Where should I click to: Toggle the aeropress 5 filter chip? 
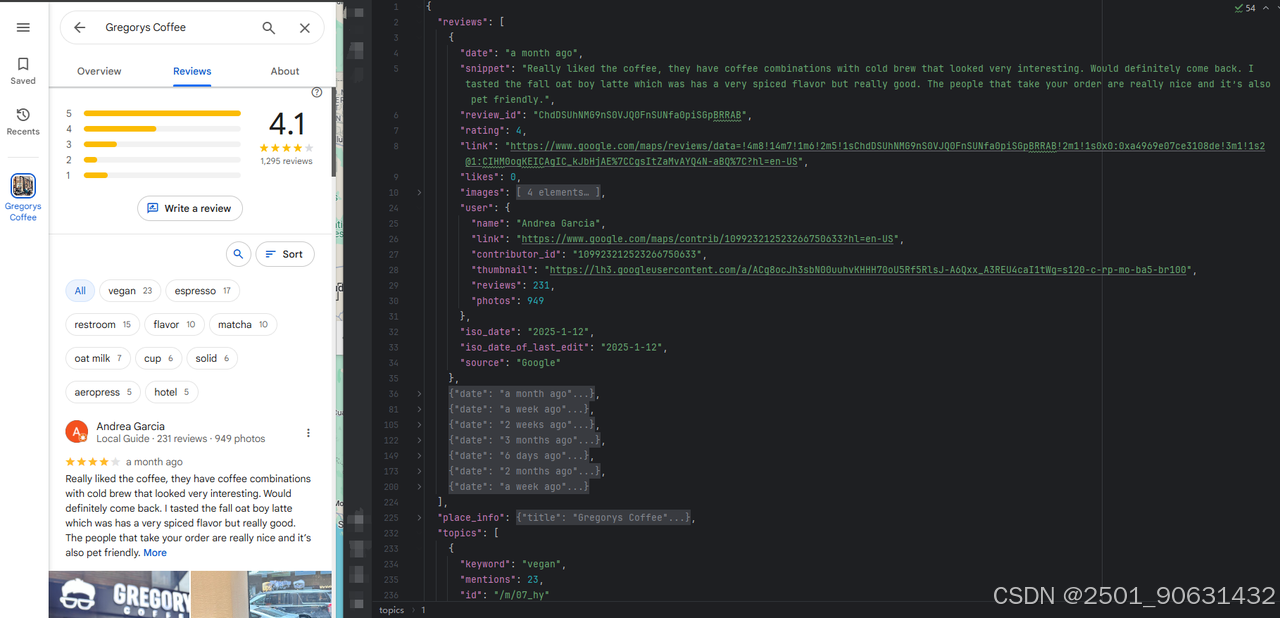pyautogui.click(x=103, y=392)
